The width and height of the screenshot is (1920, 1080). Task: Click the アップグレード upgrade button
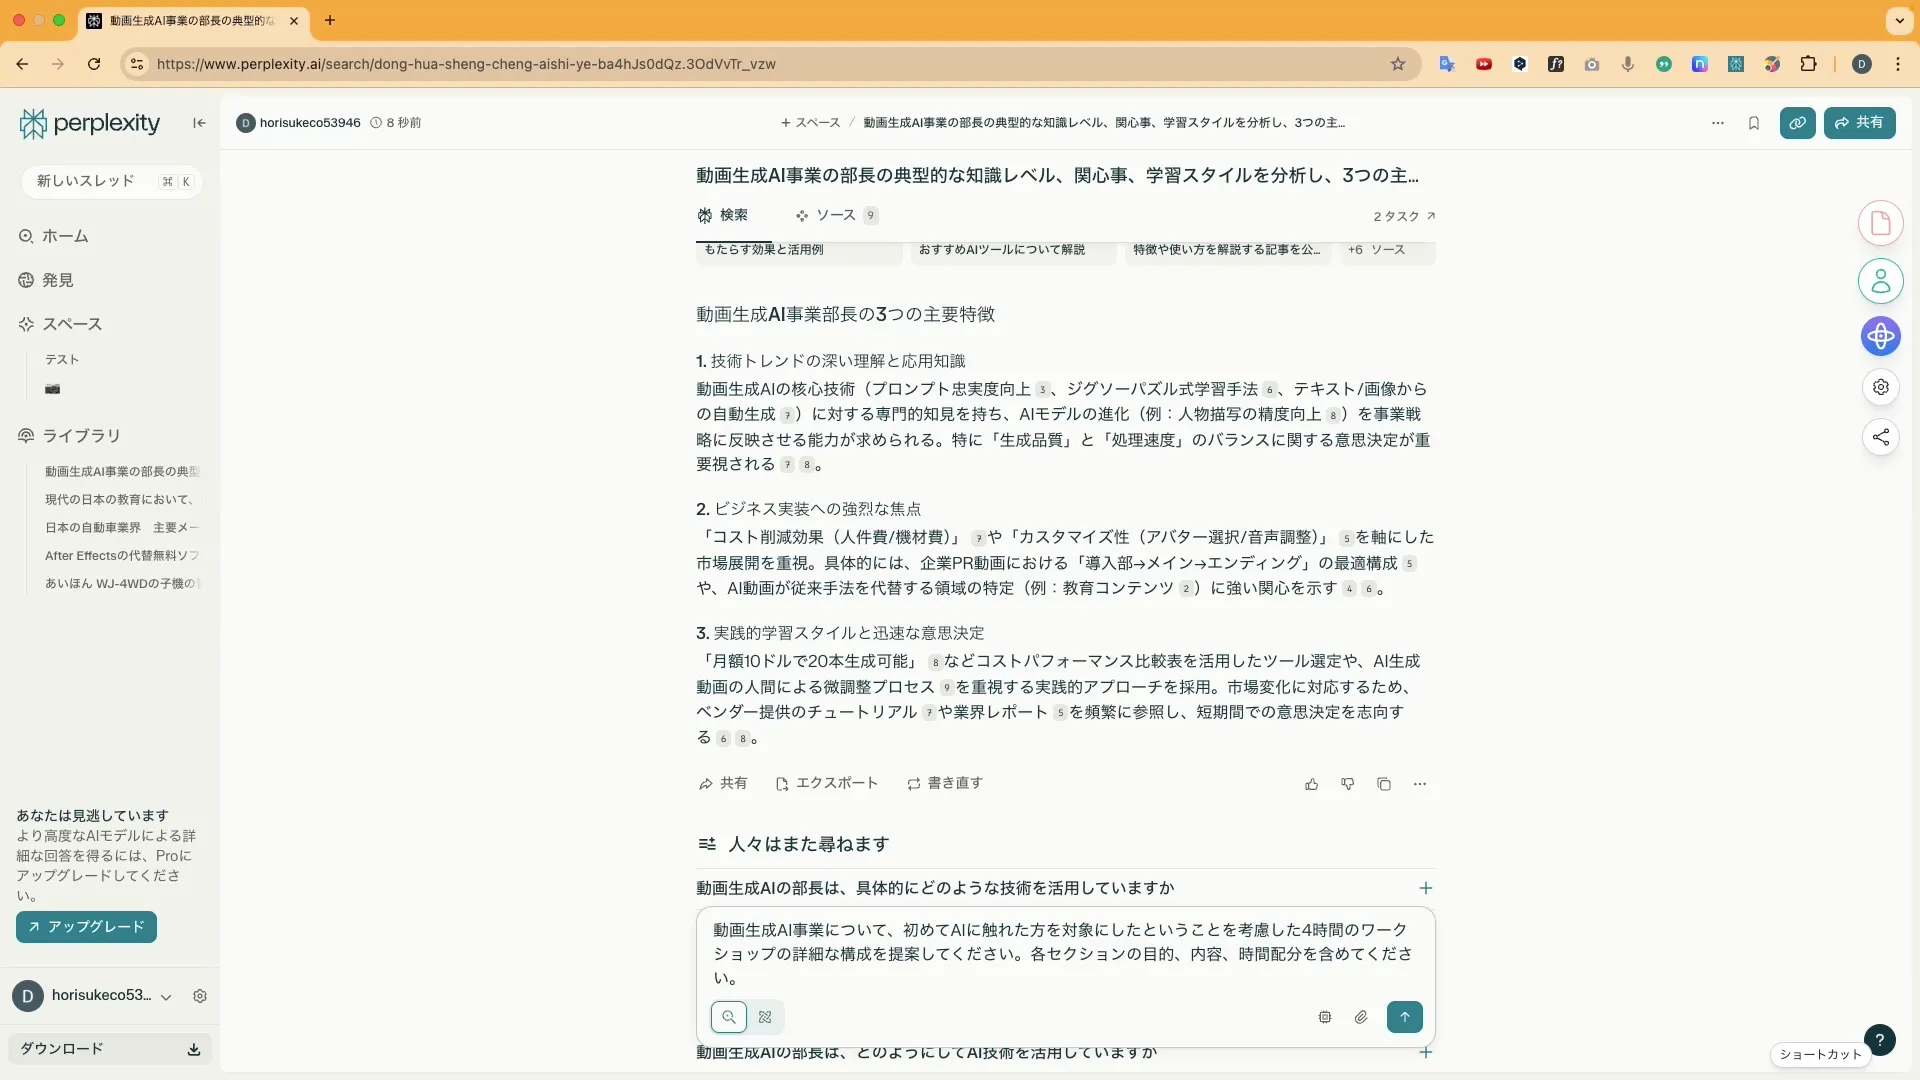coord(85,927)
